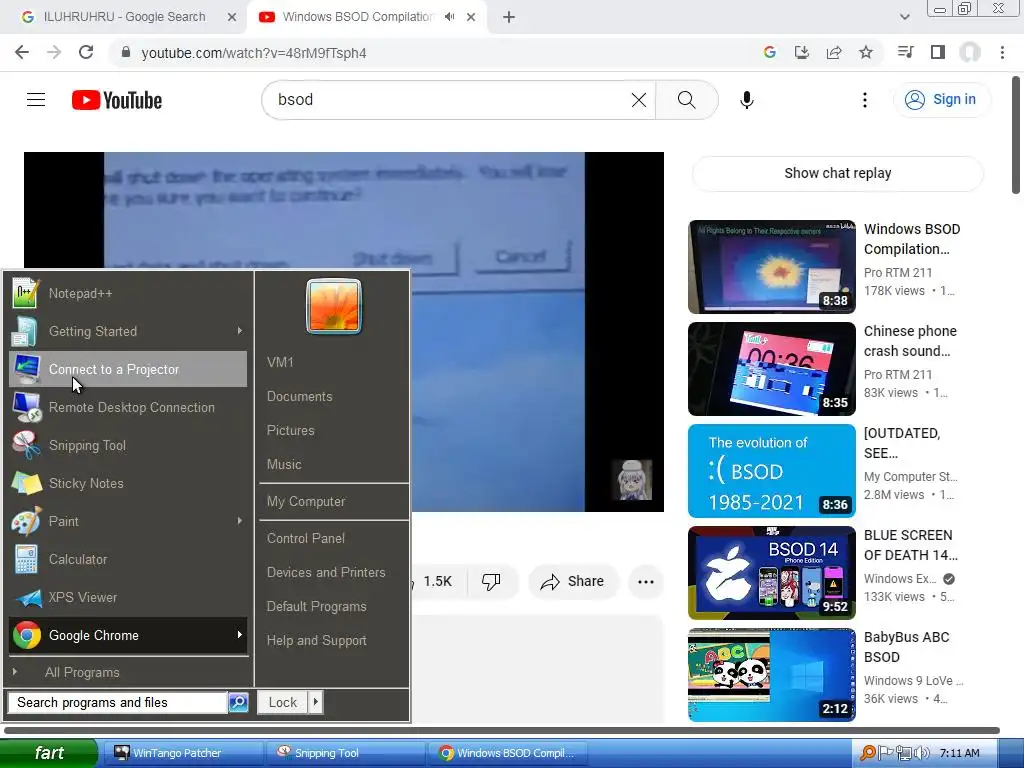The width and height of the screenshot is (1024, 768).
Task: Close the ILUHRUHRU Google Search tab
Action: click(x=232, y=17)
